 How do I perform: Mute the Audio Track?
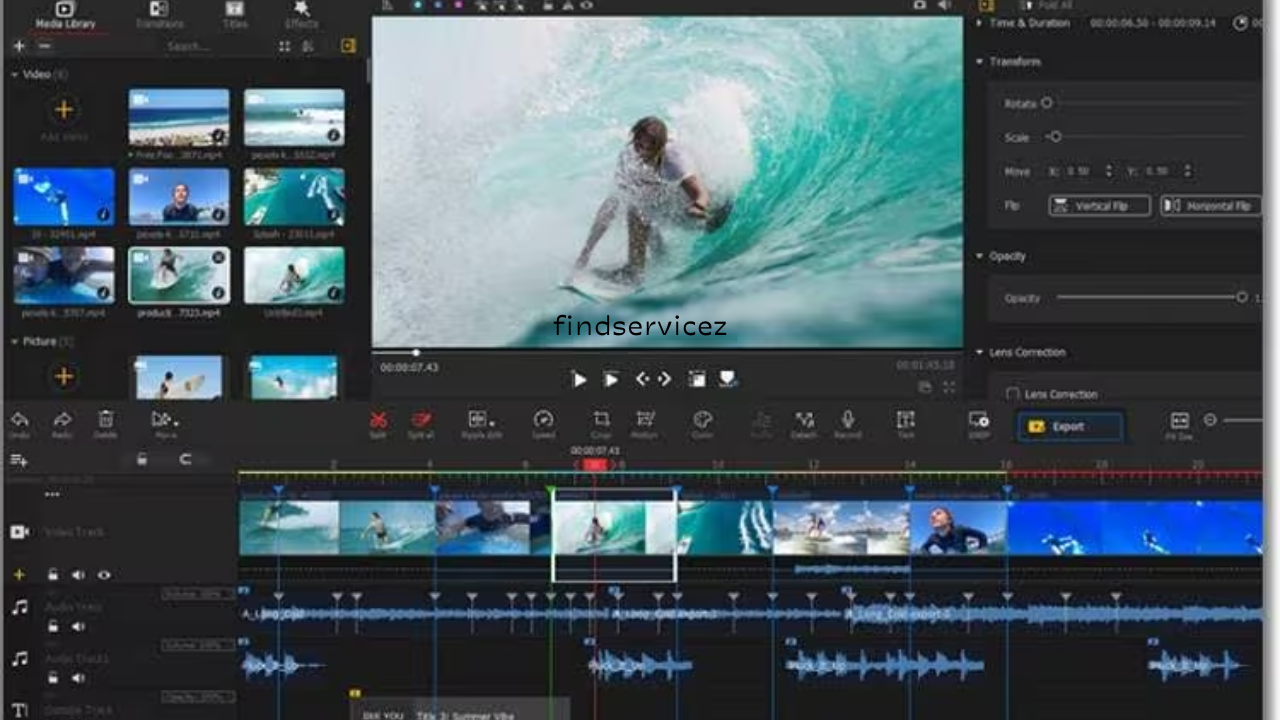pos(78,626)
